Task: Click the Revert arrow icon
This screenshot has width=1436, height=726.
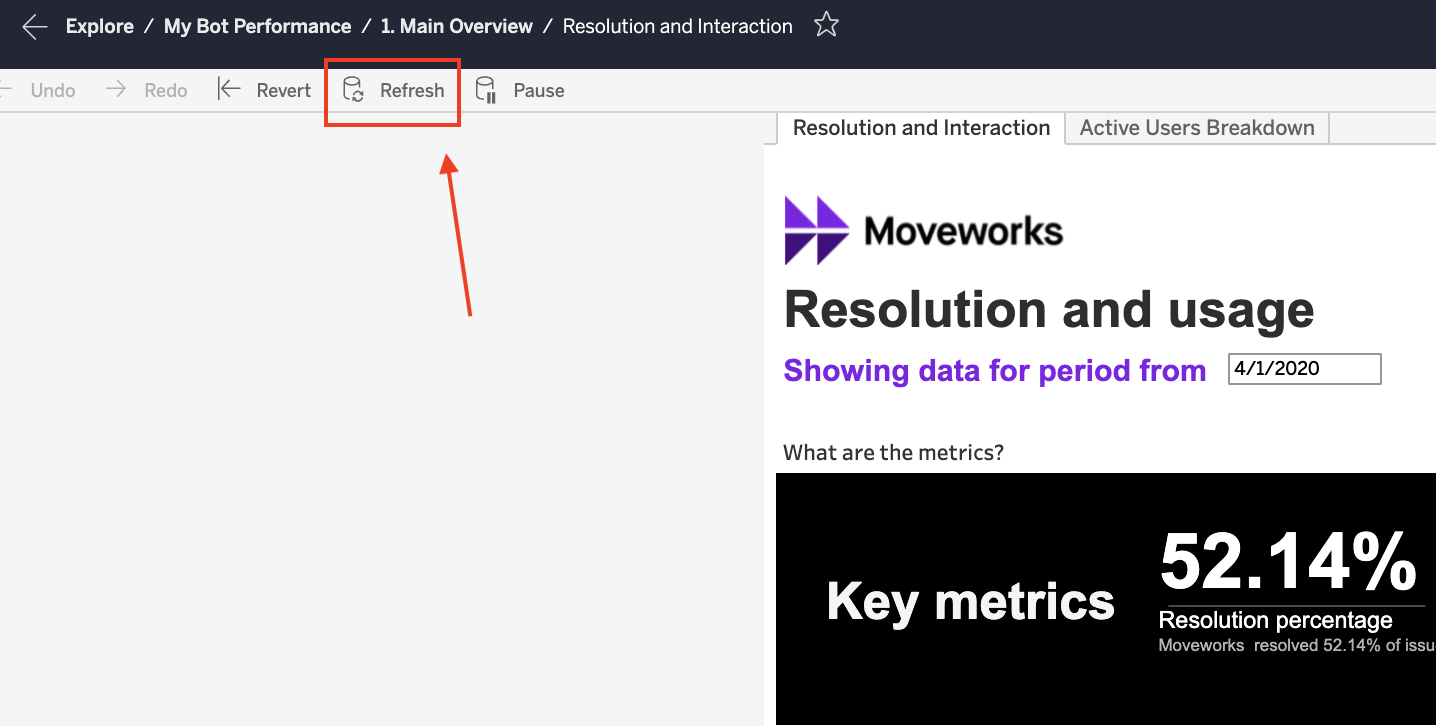Action: (x=229, y=90)
